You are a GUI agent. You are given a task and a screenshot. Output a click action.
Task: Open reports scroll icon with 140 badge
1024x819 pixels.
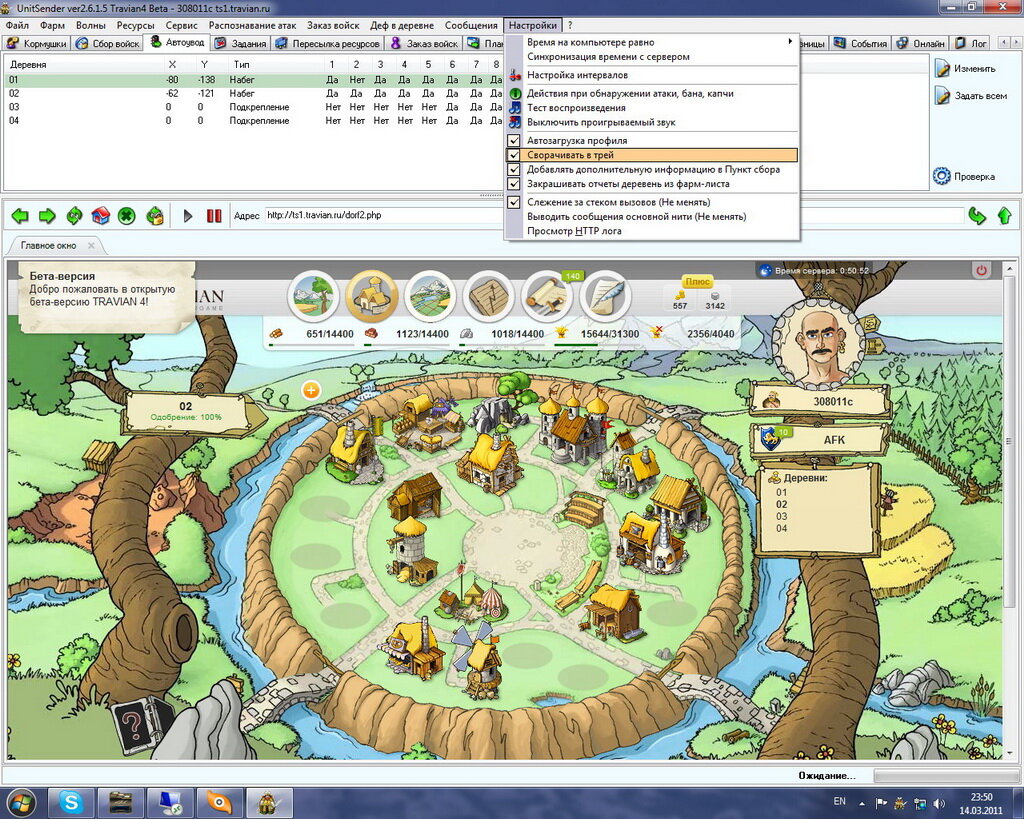tap(547, 296)
